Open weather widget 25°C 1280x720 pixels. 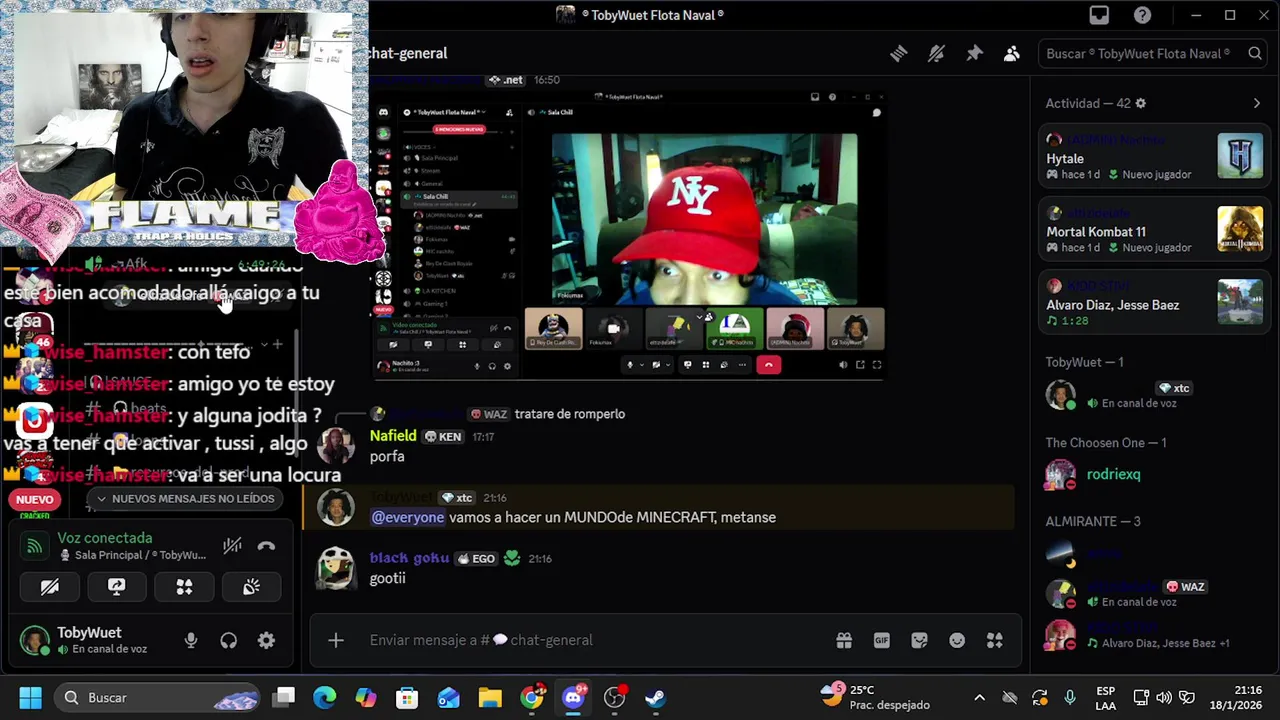(x=876, y=697)
